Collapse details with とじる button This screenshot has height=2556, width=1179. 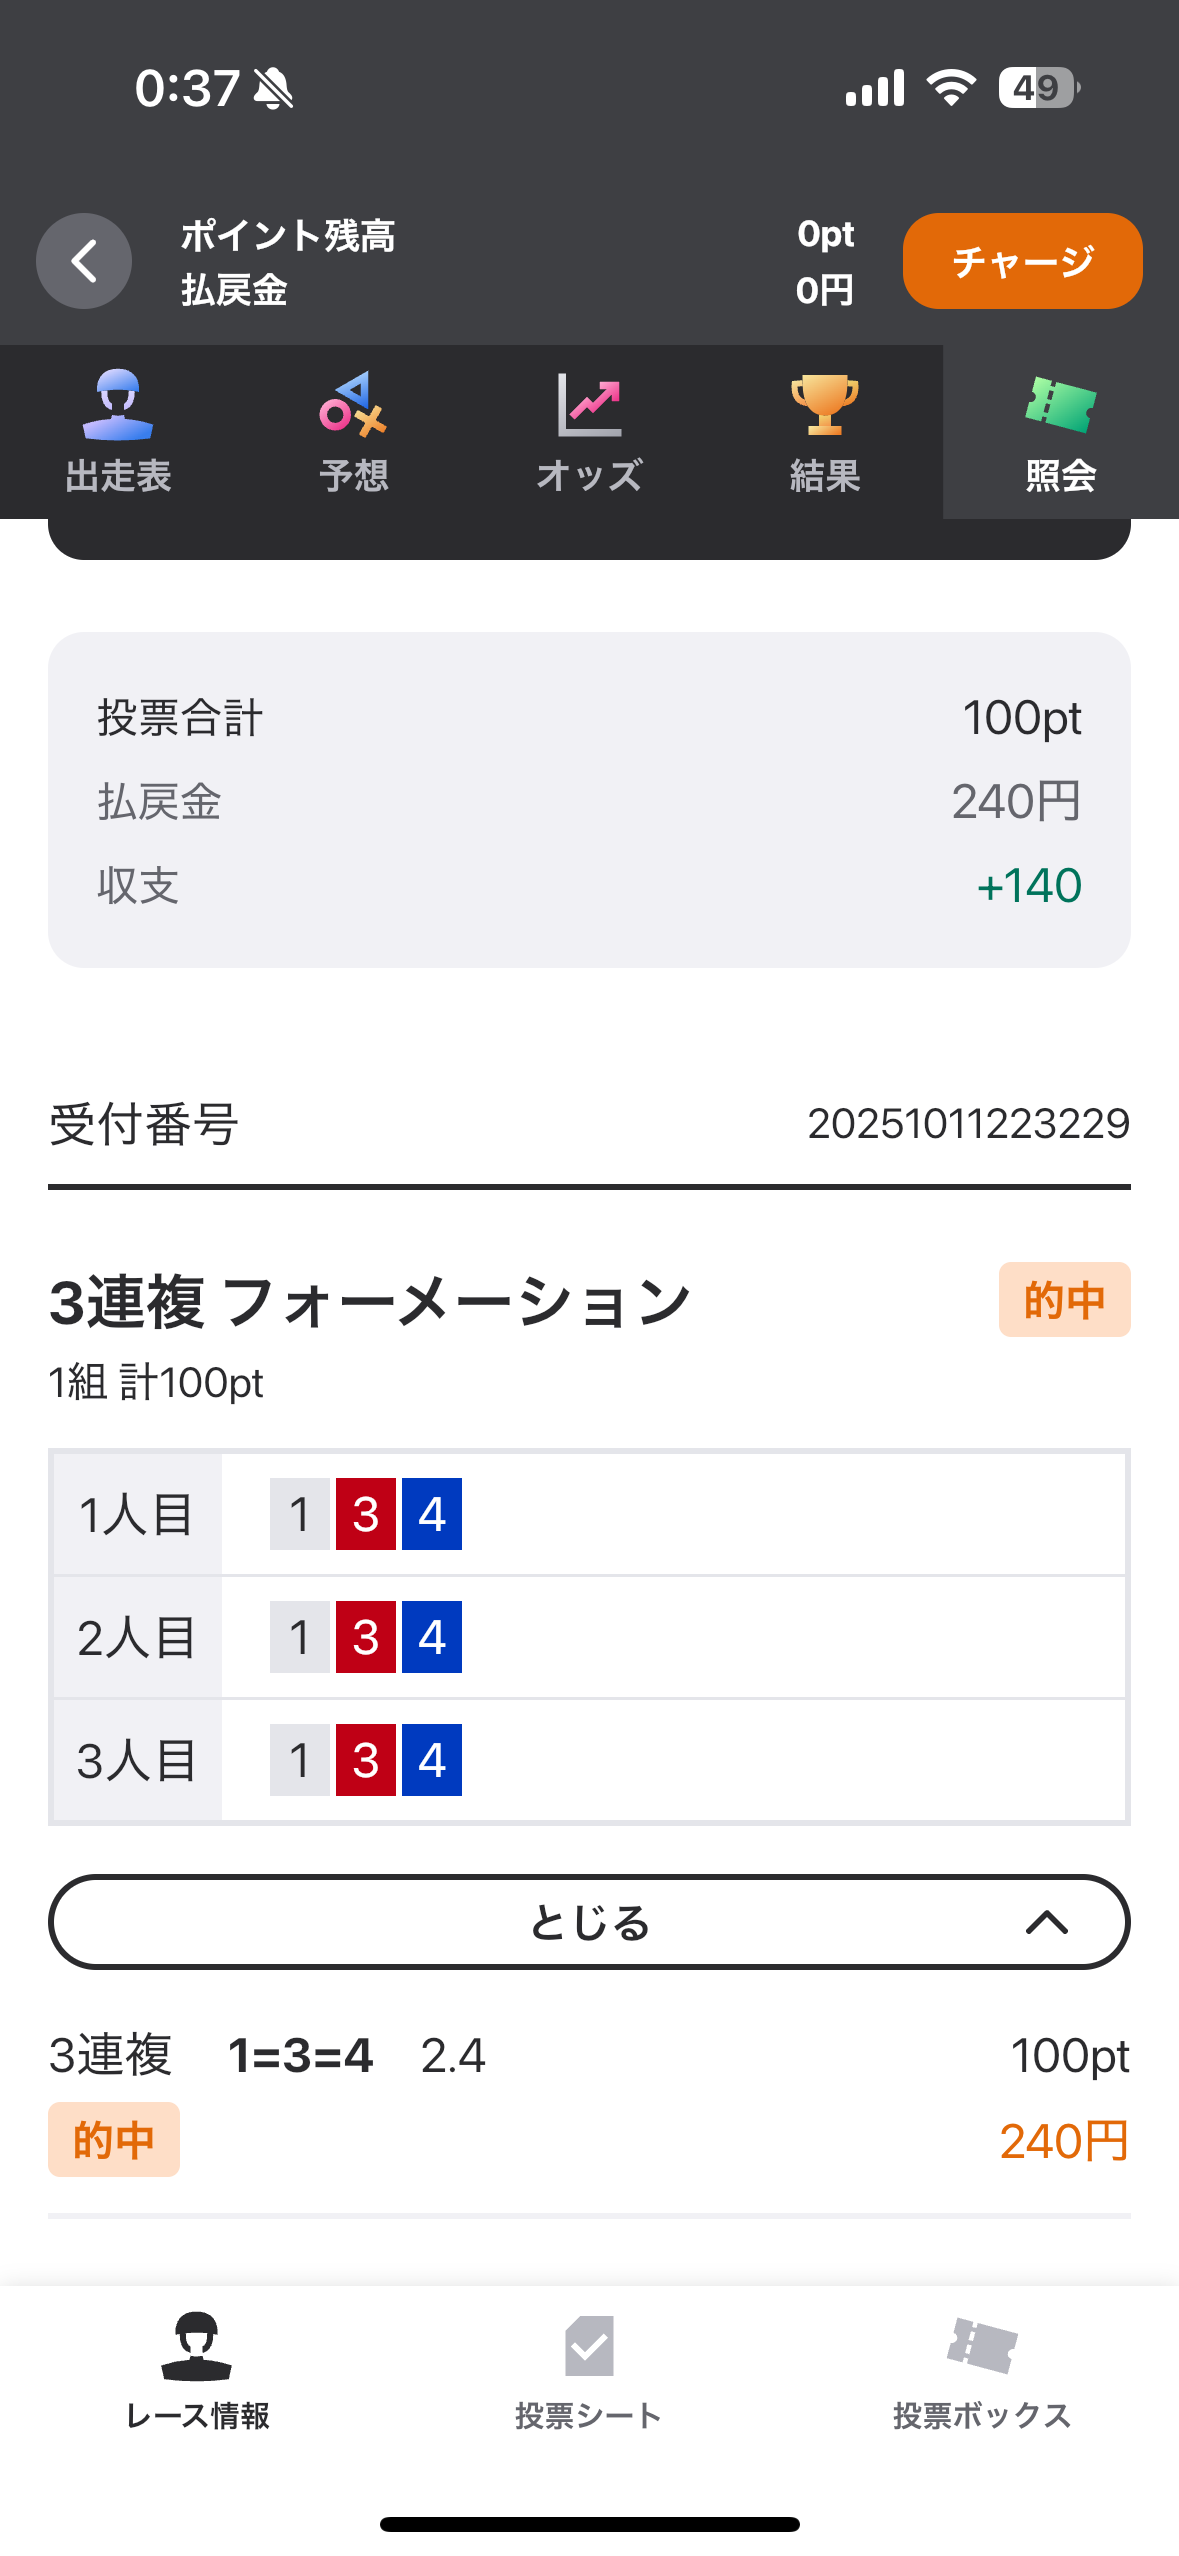click(x=589, y=1922)
